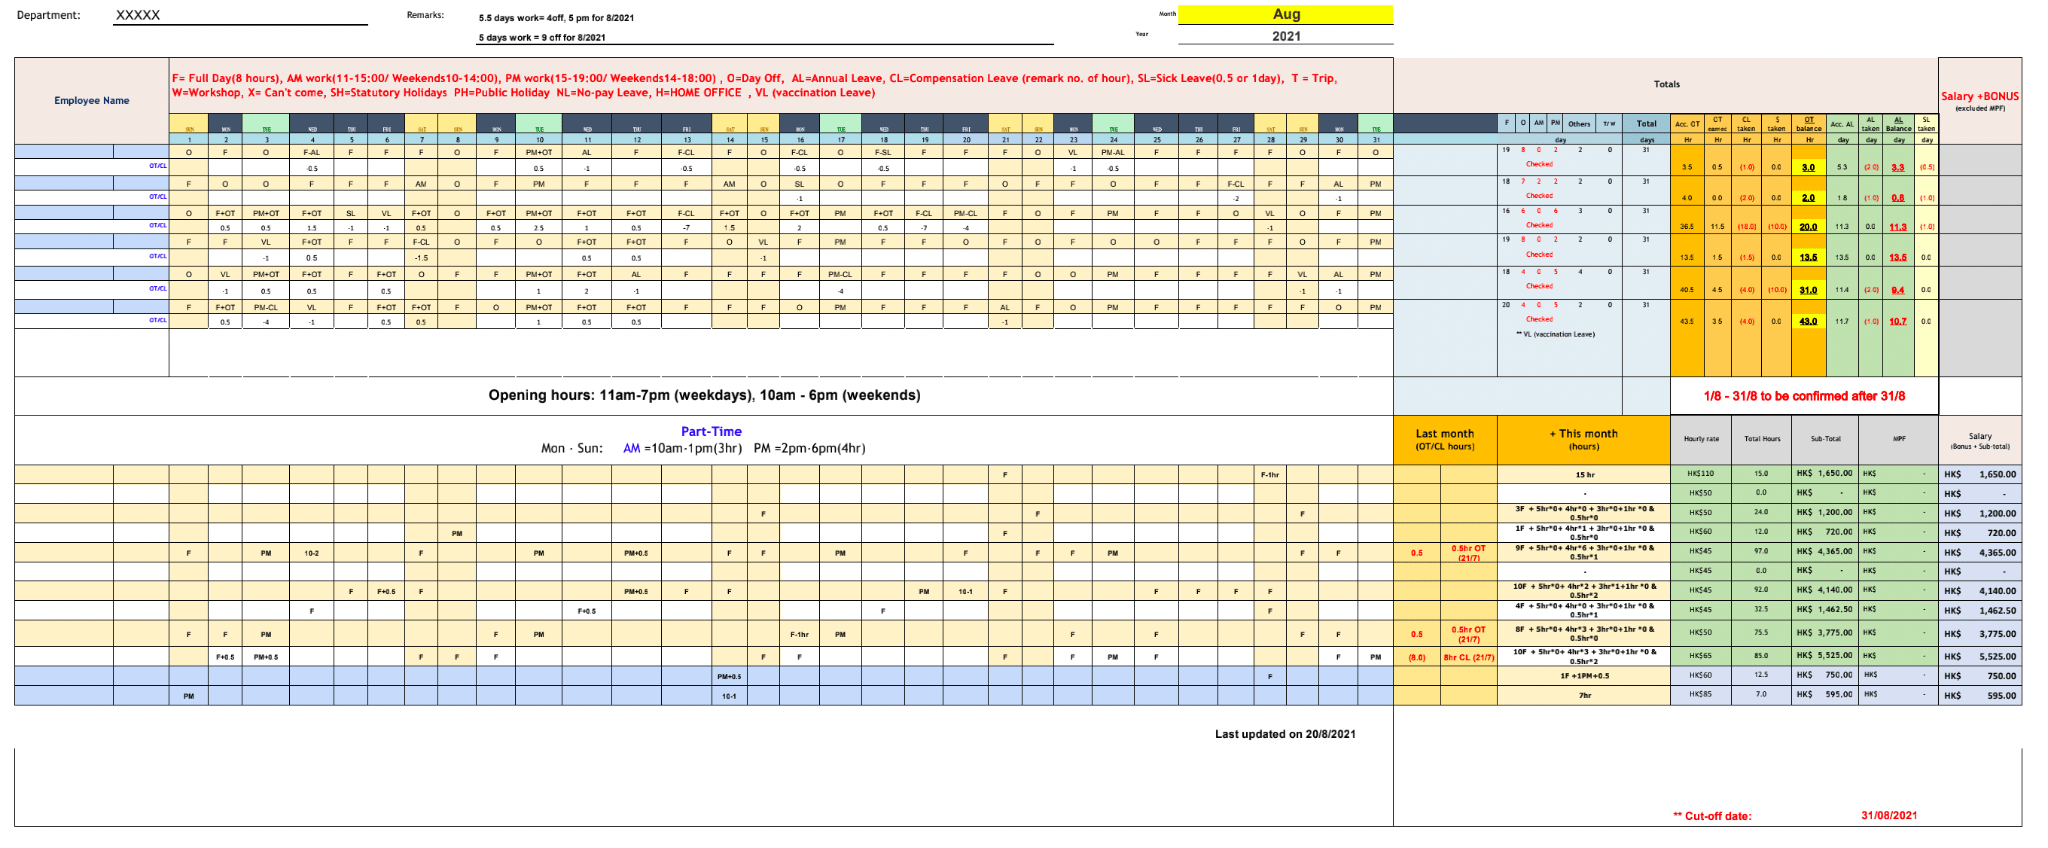
Task: Select the -1.5 OT/CL cell
Action: pyautogui.click(x=422, y=258)
